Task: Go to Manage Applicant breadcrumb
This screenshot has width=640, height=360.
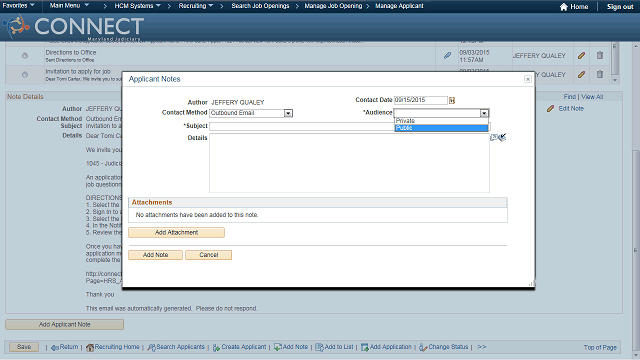Action: pos(399,6)
